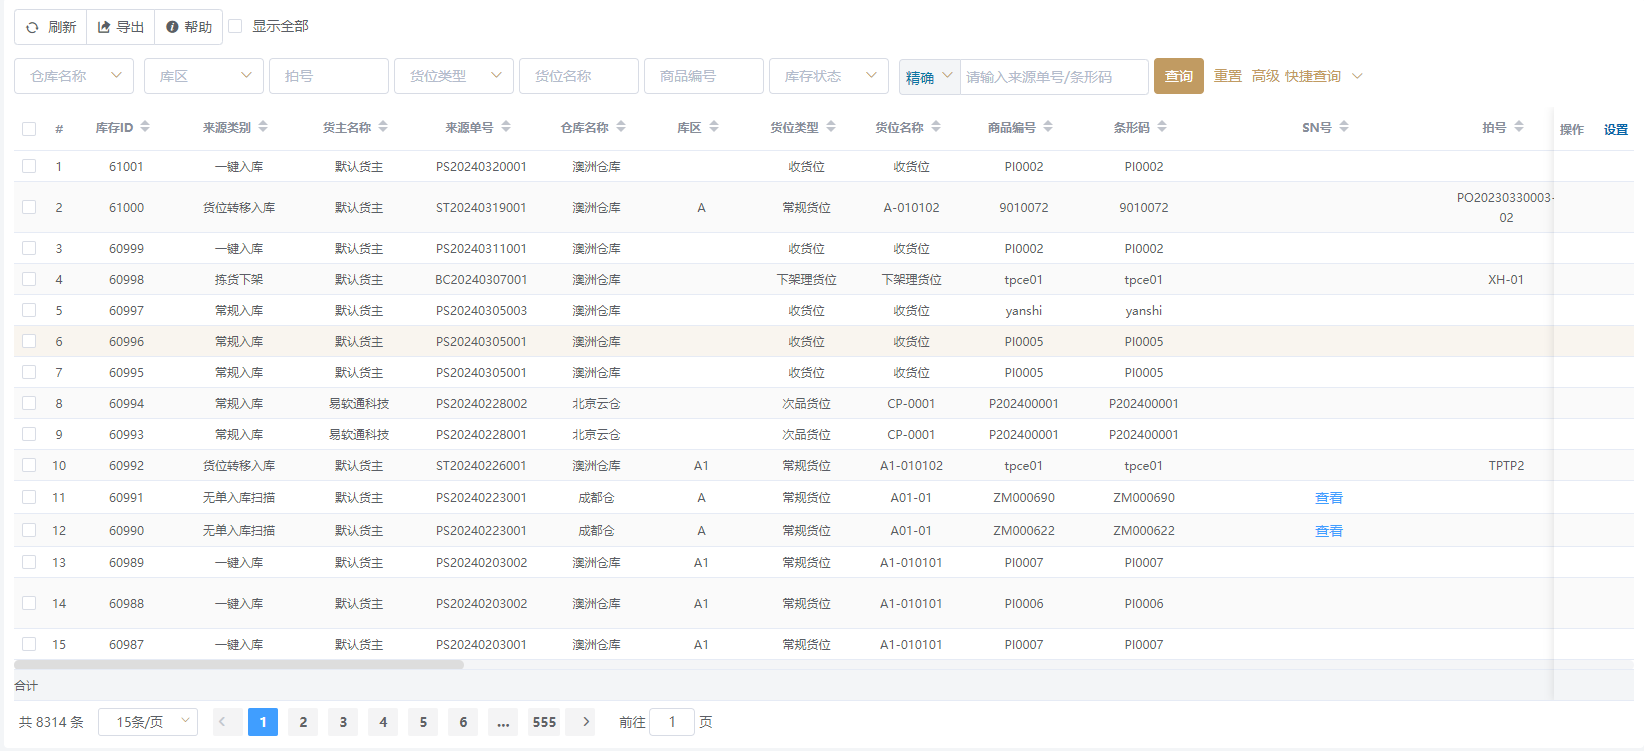Screen dimensions: 1644x751
Task: Open help via the 帮助 button
Action: pos(189,27)
